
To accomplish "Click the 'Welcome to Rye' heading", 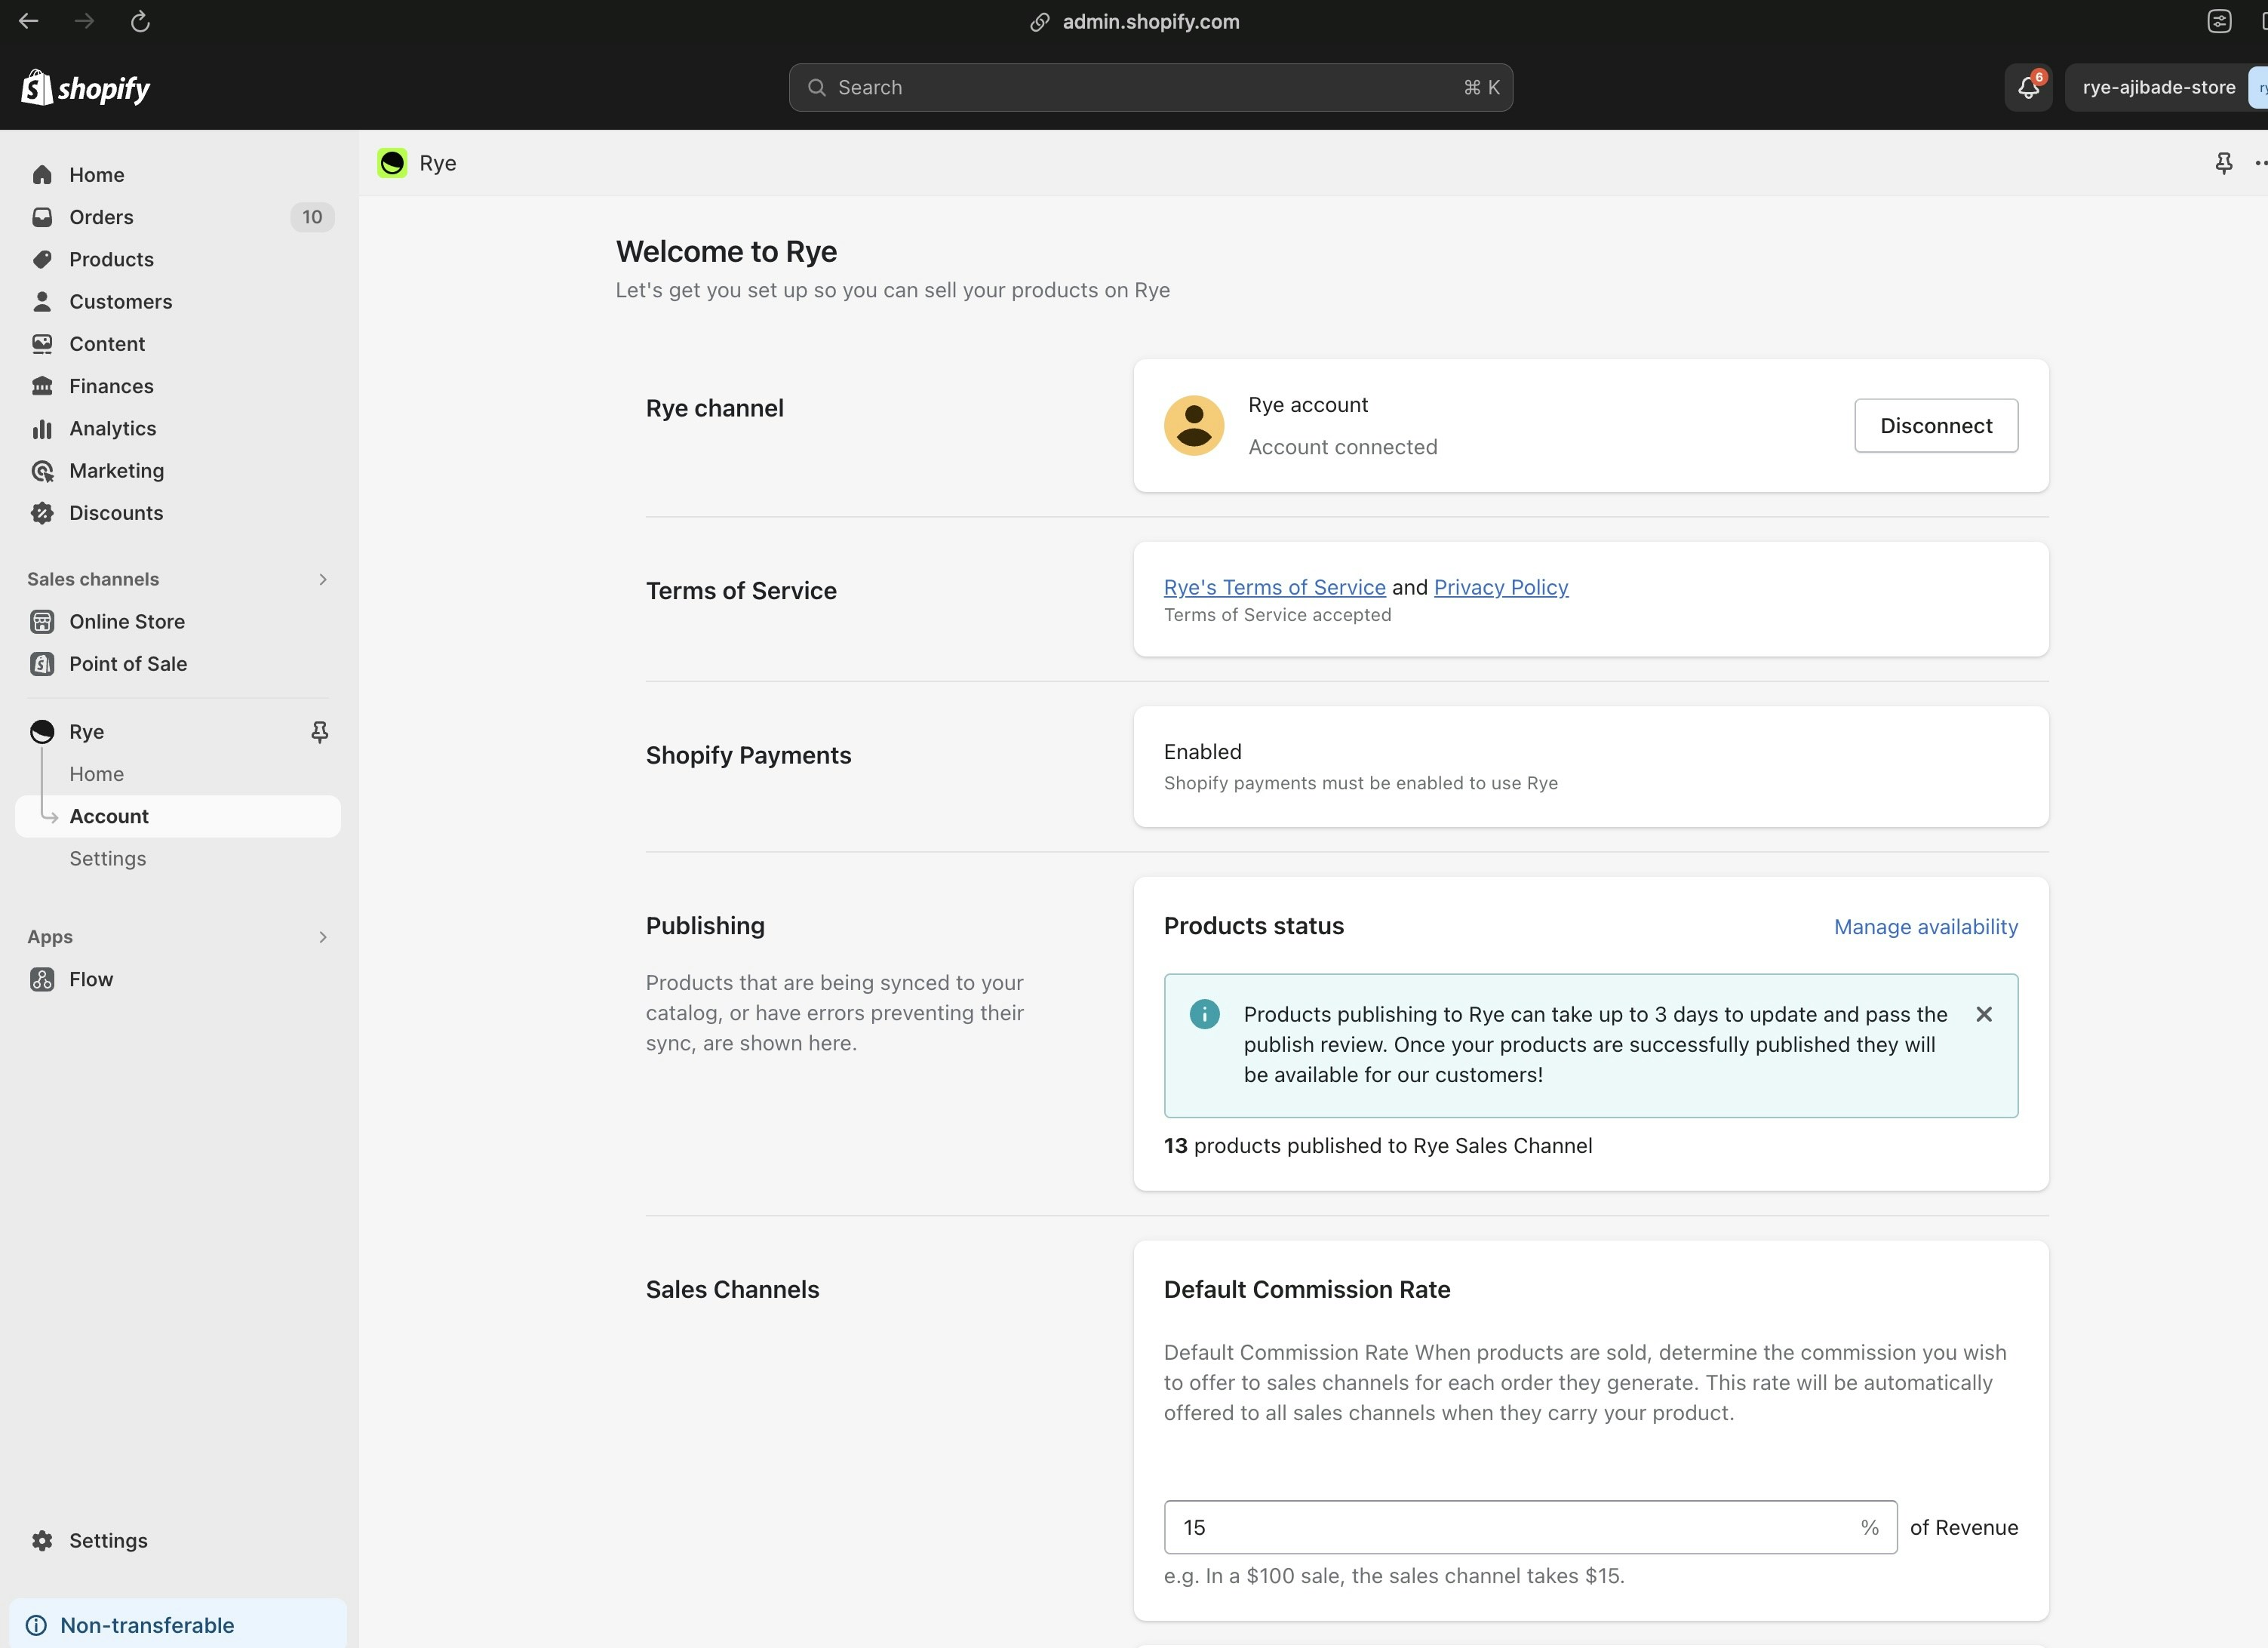I will (726, 251).
